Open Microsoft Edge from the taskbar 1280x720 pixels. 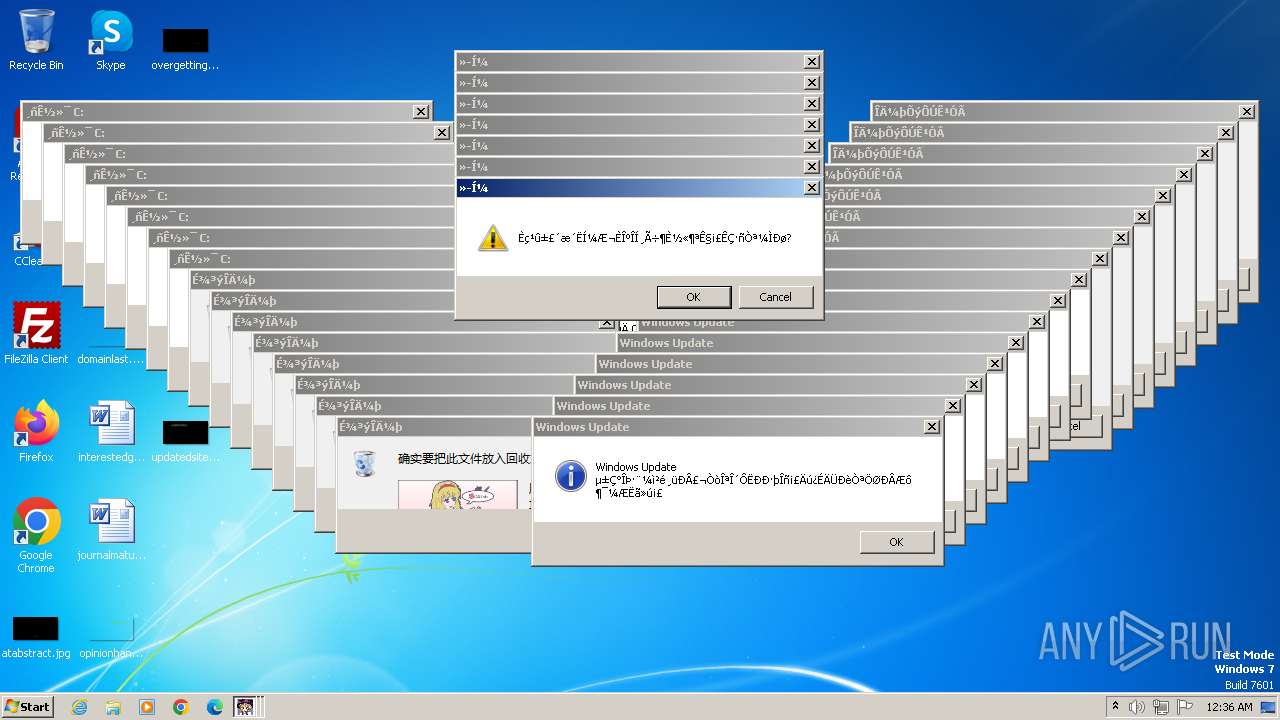[x=215, y=707]
